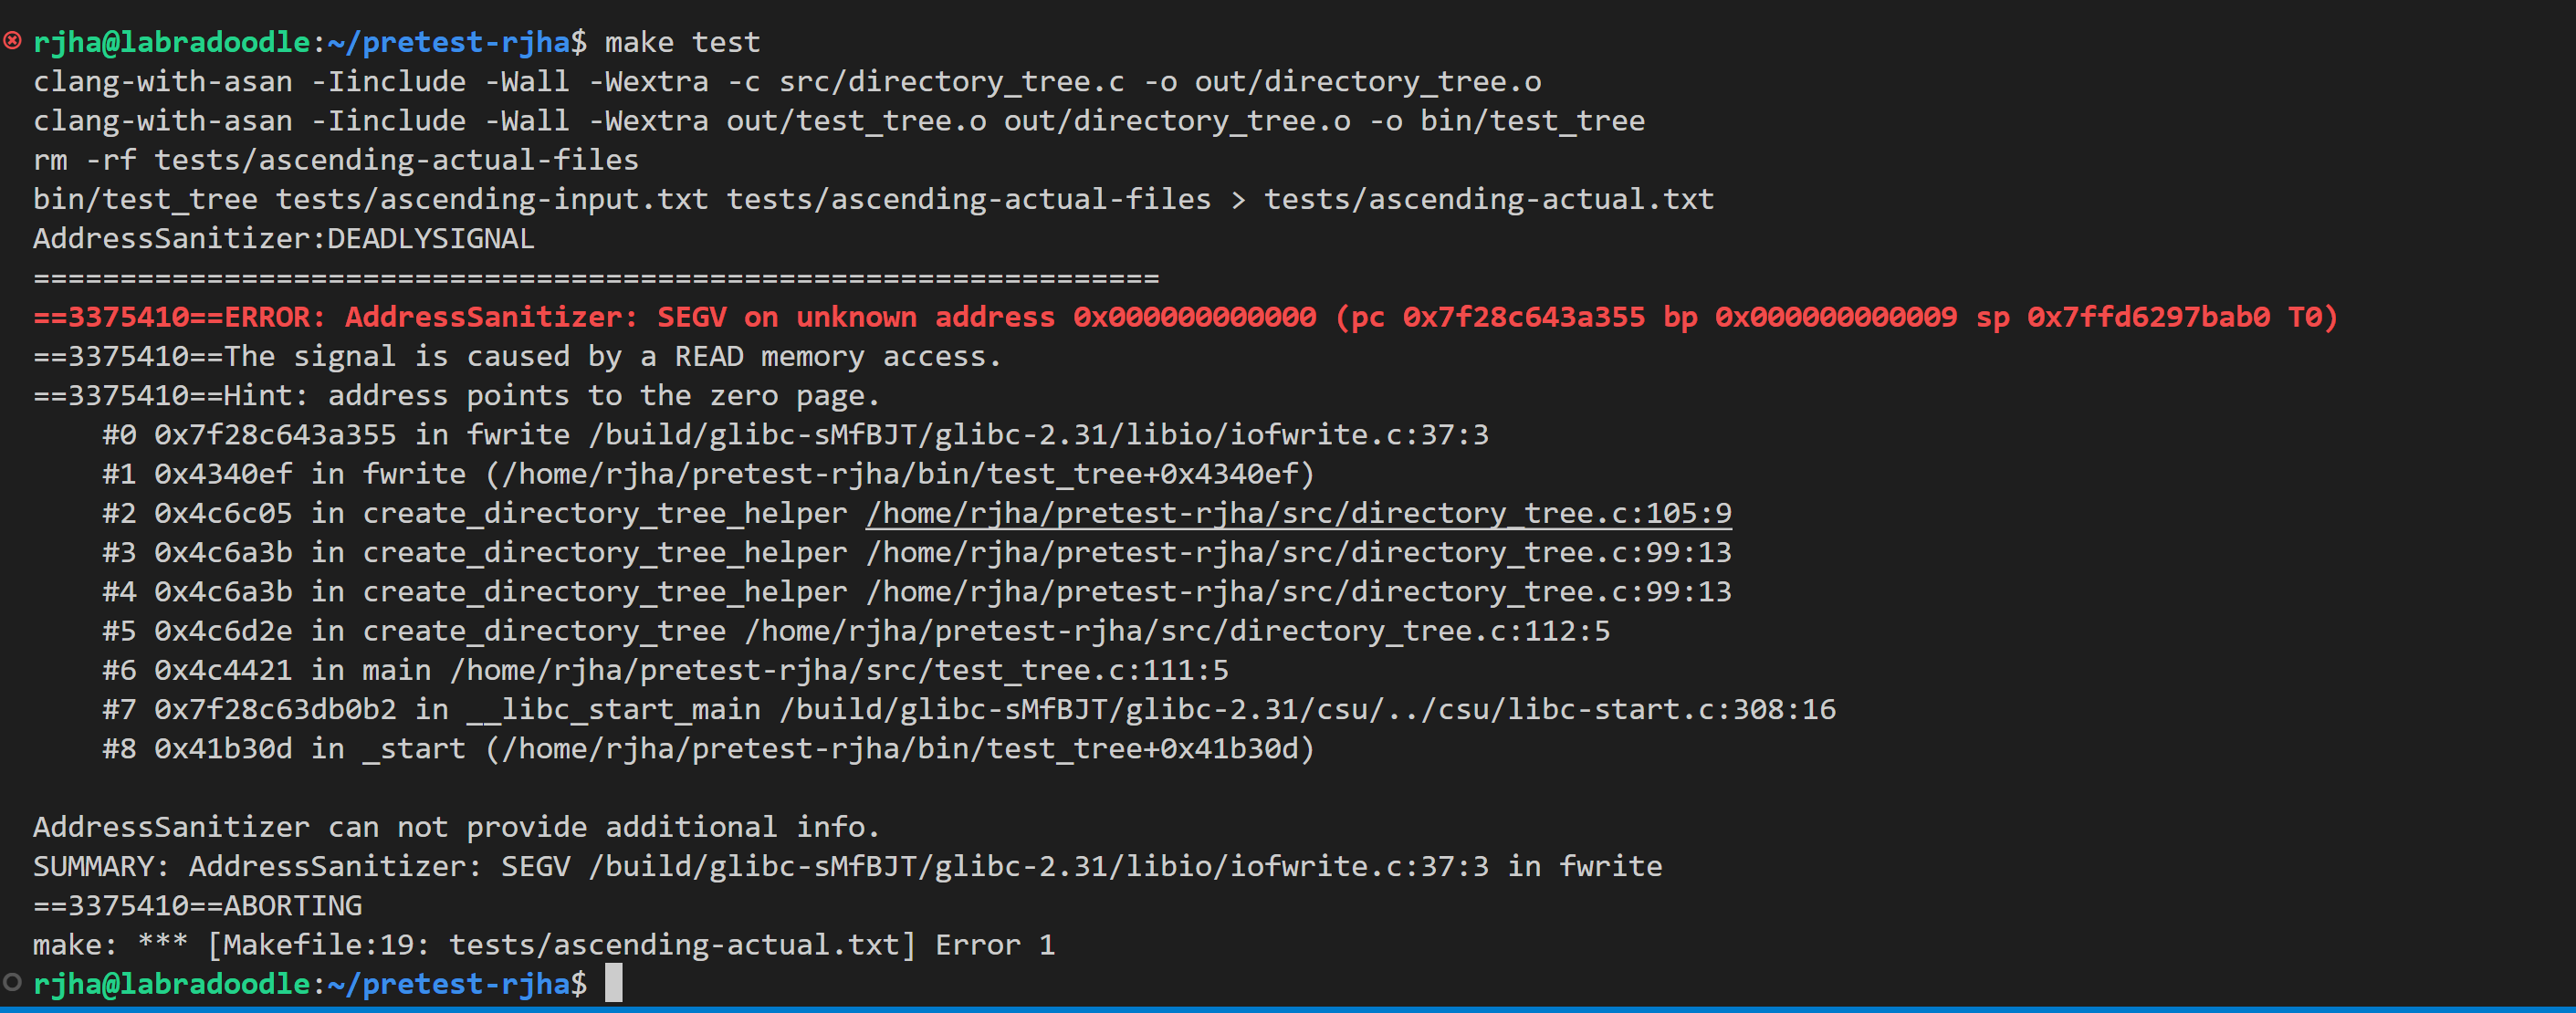Click bin/test_tree output path in second clang line

coord(1532,121)
